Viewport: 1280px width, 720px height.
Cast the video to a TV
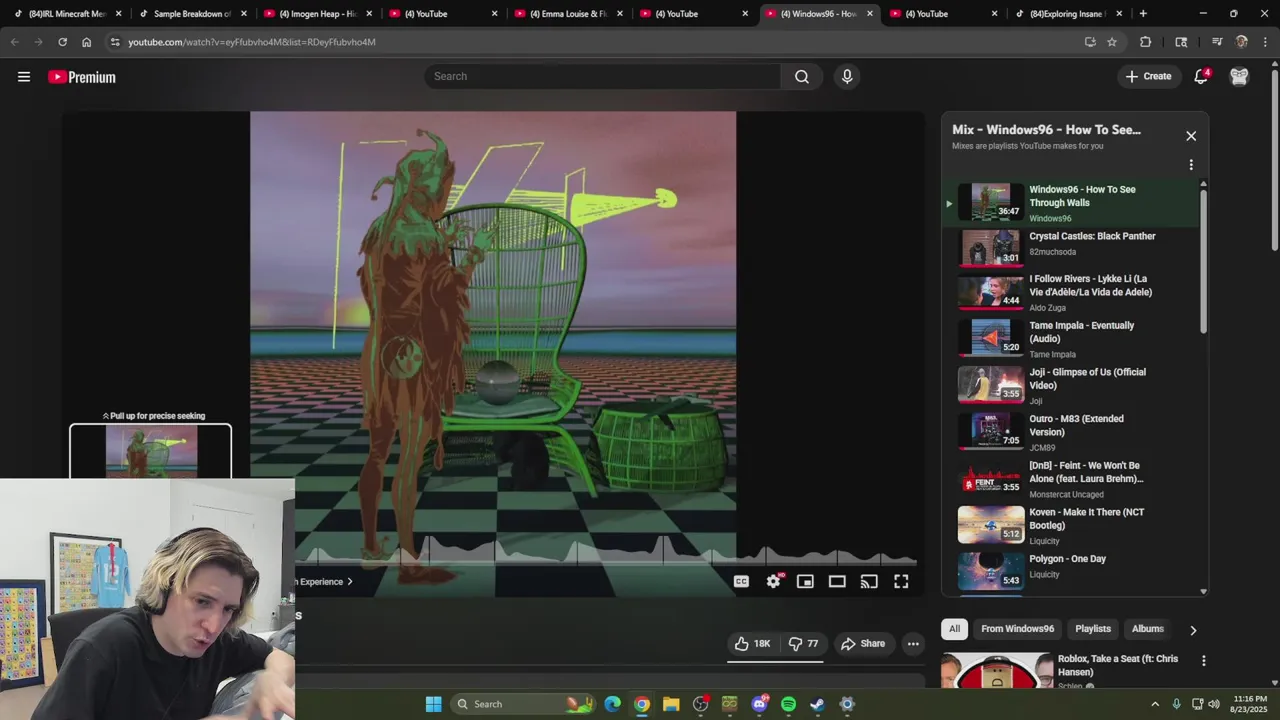pyautogui.click(x=869, y=582)
